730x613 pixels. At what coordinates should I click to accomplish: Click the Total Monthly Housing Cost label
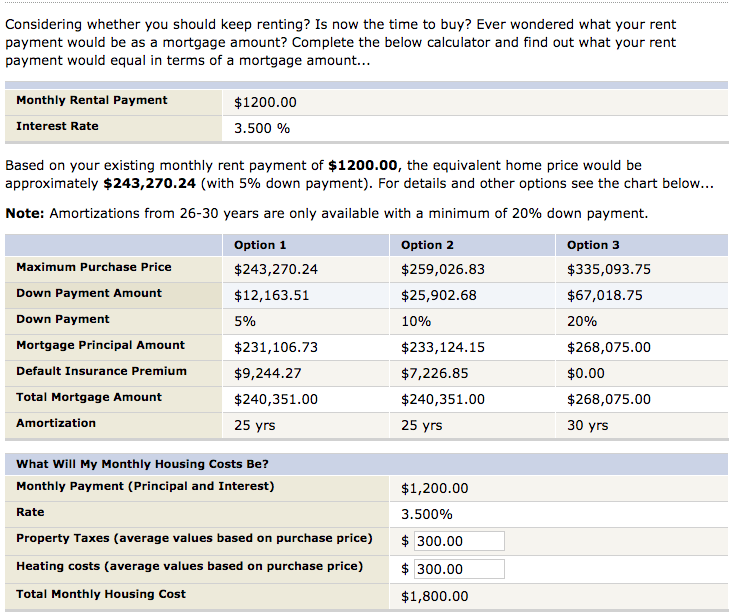(x=101, y=594)
